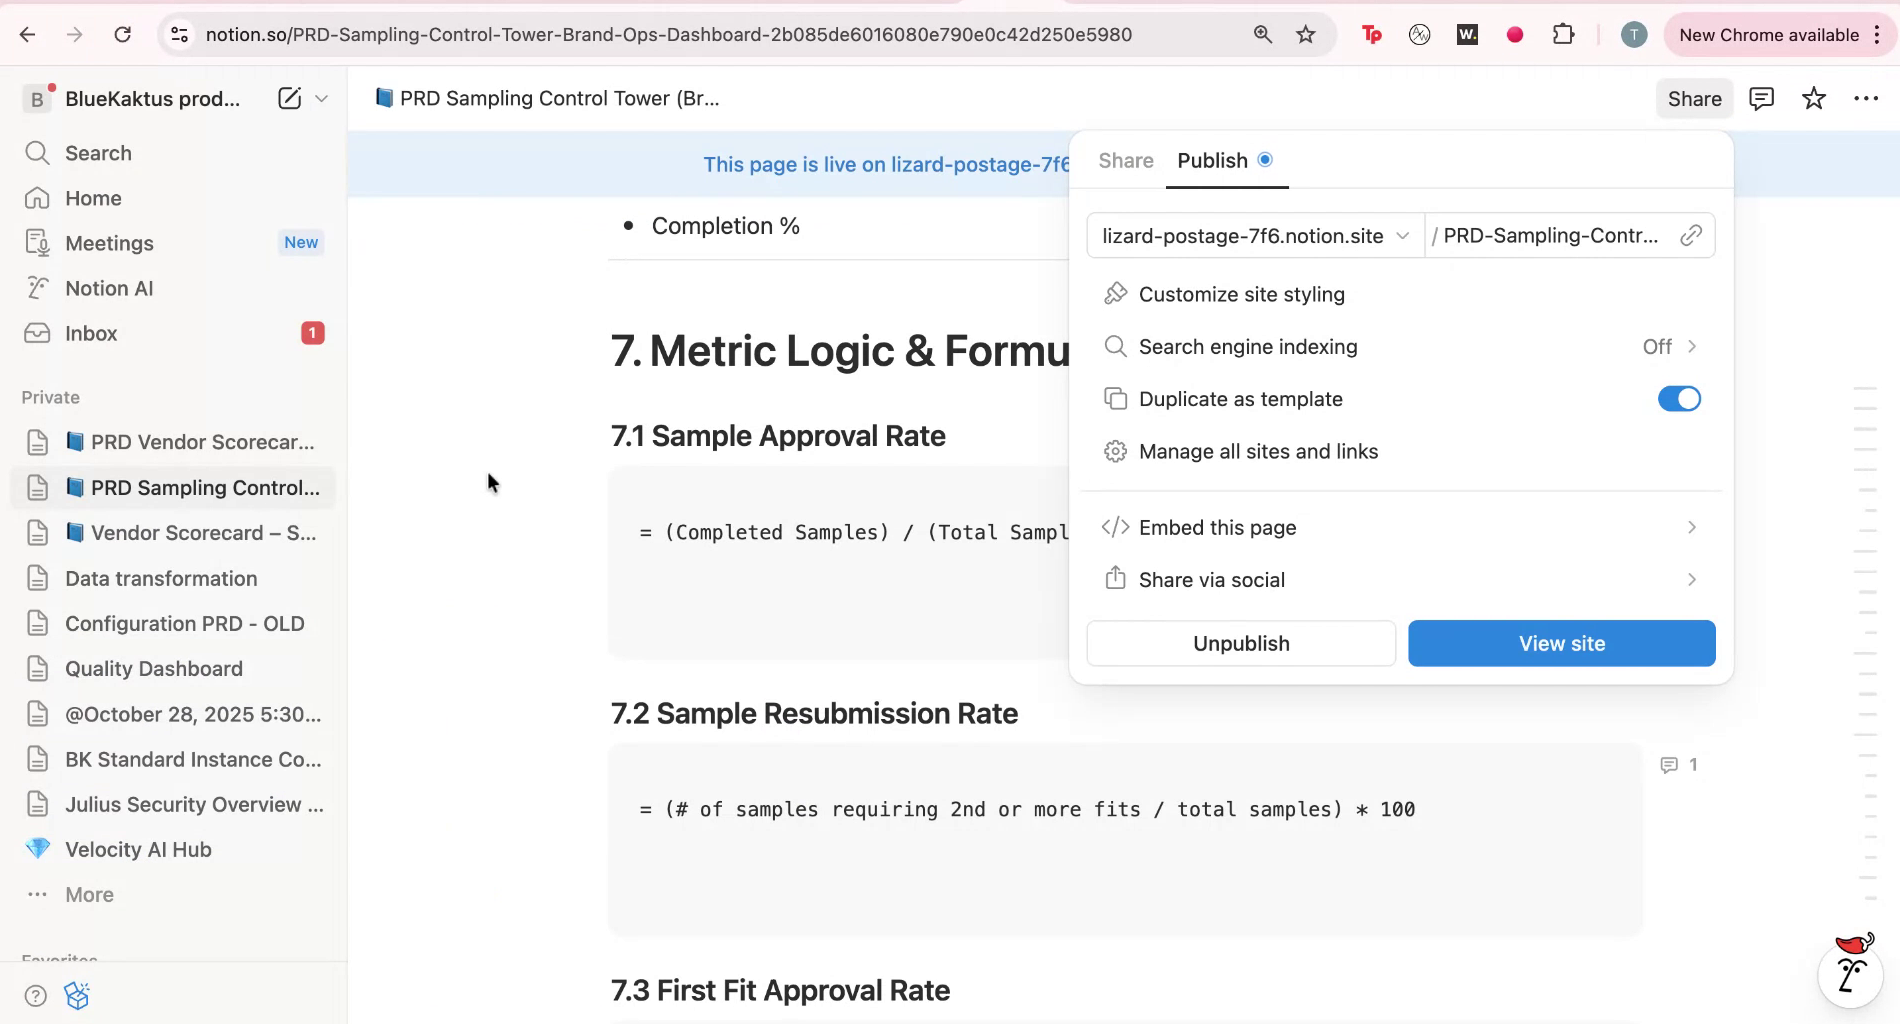Viewport: 1900px width, 1024px height.
Task: Open the Inbox from the sidebar
Action: (x=91, y=333)
